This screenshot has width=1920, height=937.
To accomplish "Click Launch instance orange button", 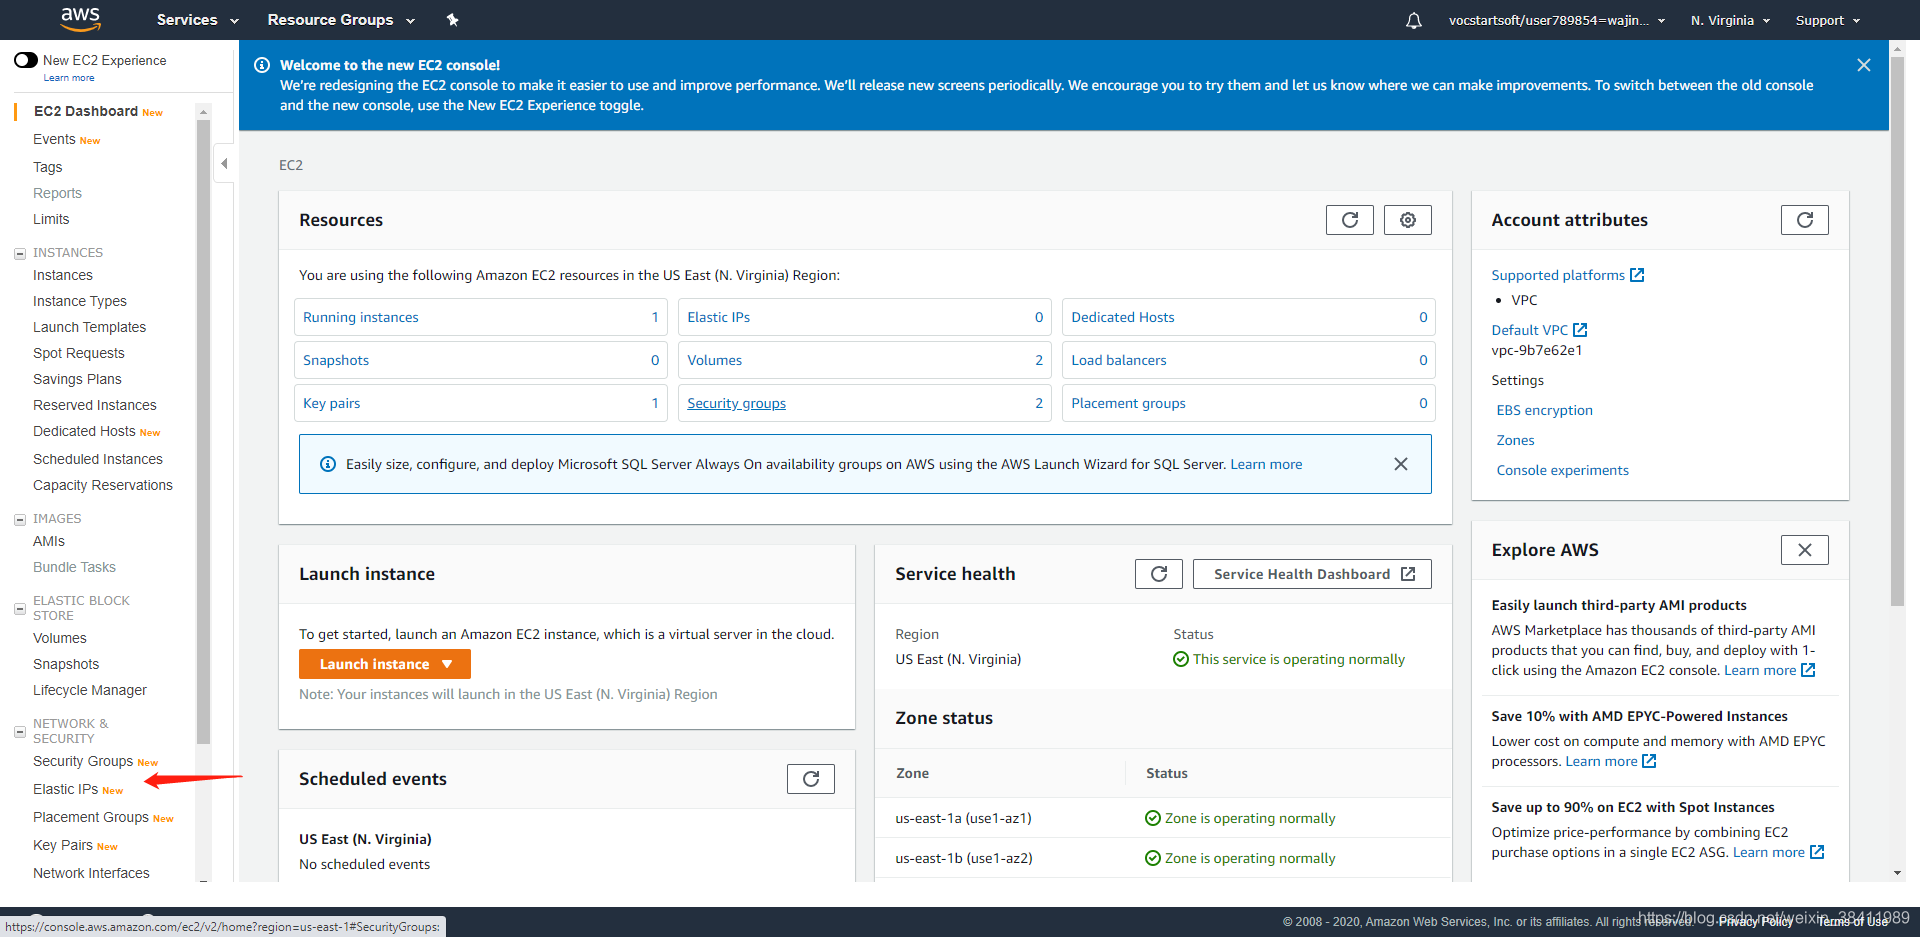I will coord(384,664).
